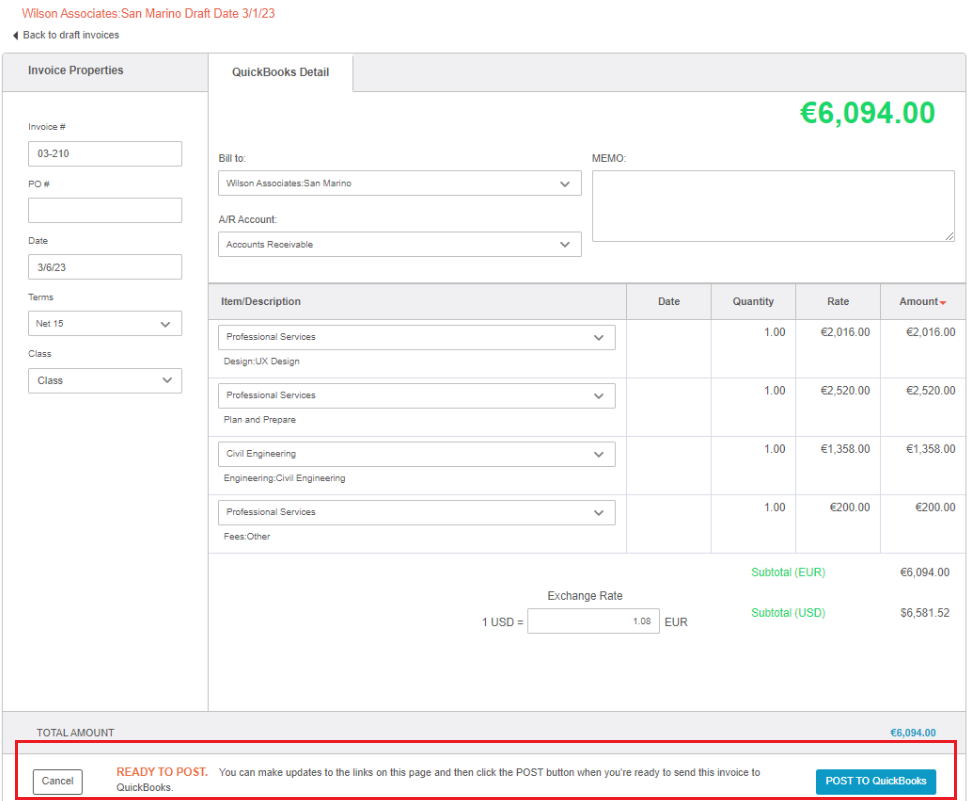The width and height of the screenshot is (977, 801).
Task: Open the Terms dropdown Net 15
Action: tap(105, 324)
